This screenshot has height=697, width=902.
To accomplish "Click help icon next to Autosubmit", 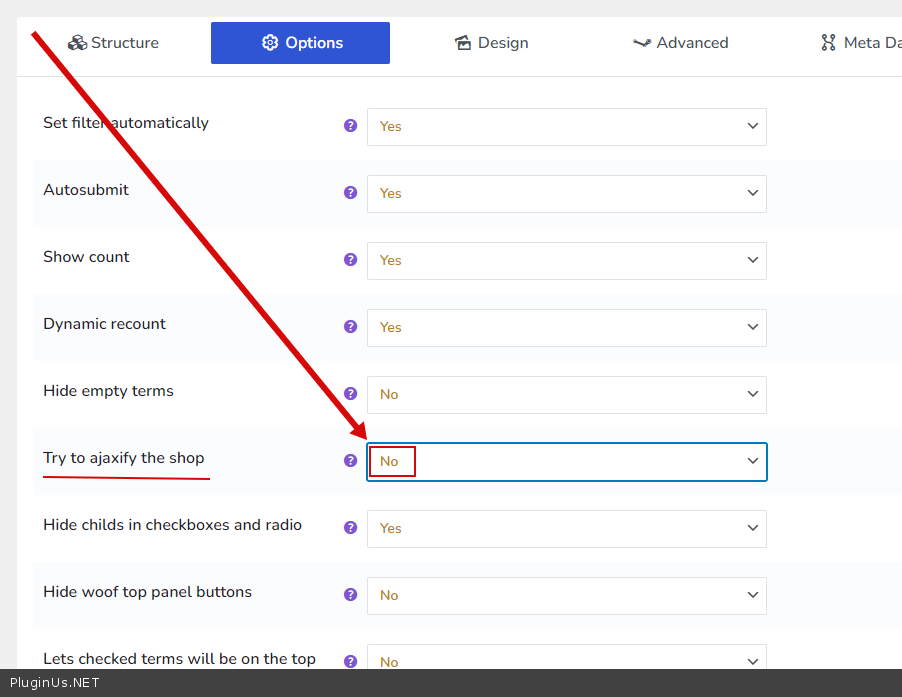I will pos(350,193).
